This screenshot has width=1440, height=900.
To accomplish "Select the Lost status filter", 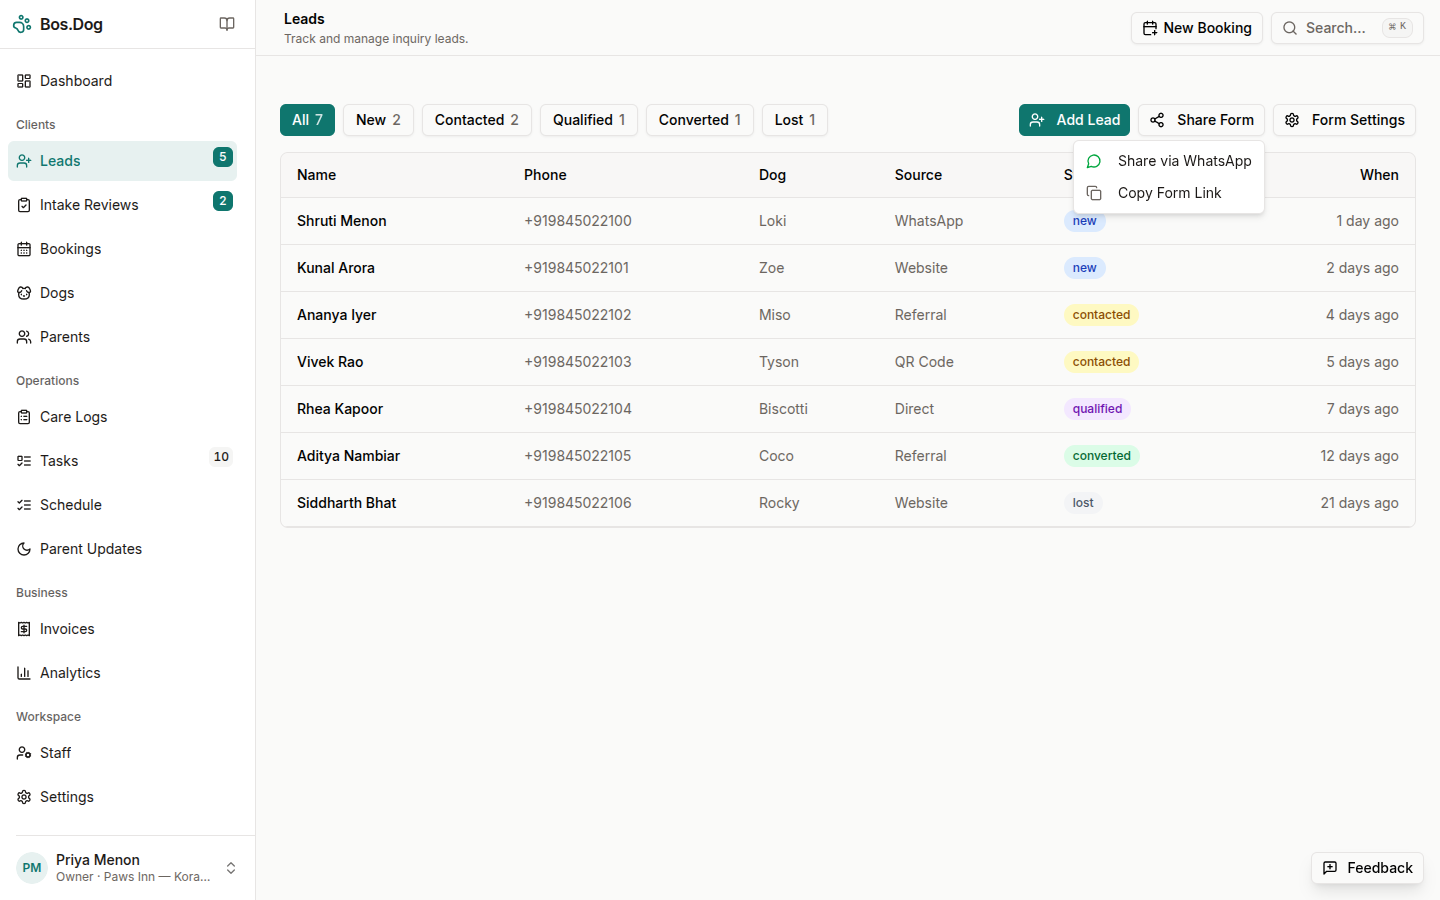I will pyautogui.click(x=794, y=119).
